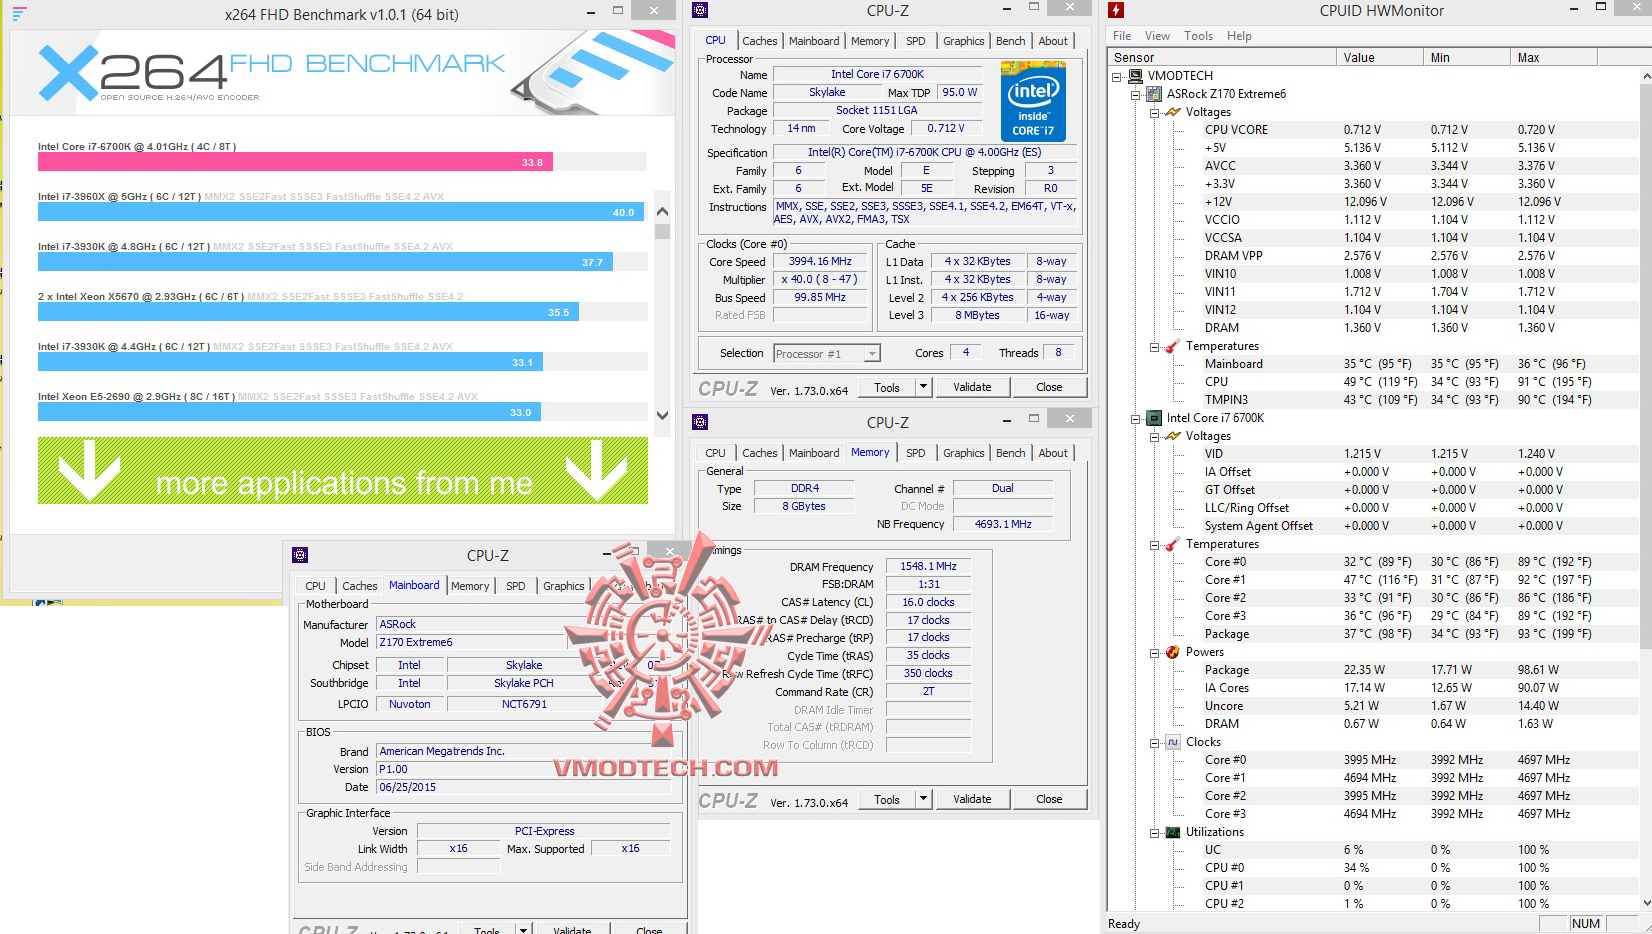Click the Temperatures icon under Intel Core i7 6700K
The height and width of the screenshot is (934, 1652).
[1173, 544]
